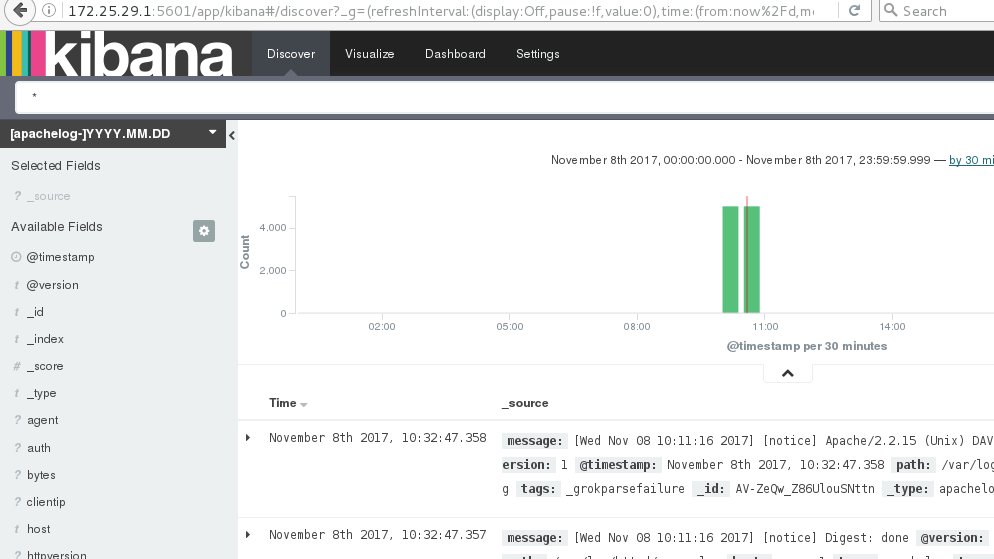Select the bytes field
The width and height of the screenshot is (994, 559).
41,475
